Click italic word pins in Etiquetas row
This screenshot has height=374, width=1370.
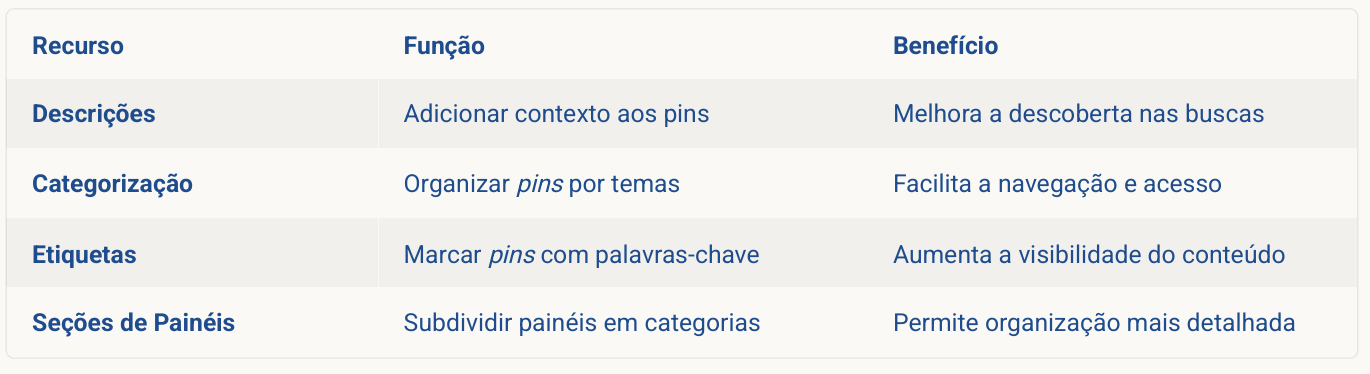(x=511, y=255)
